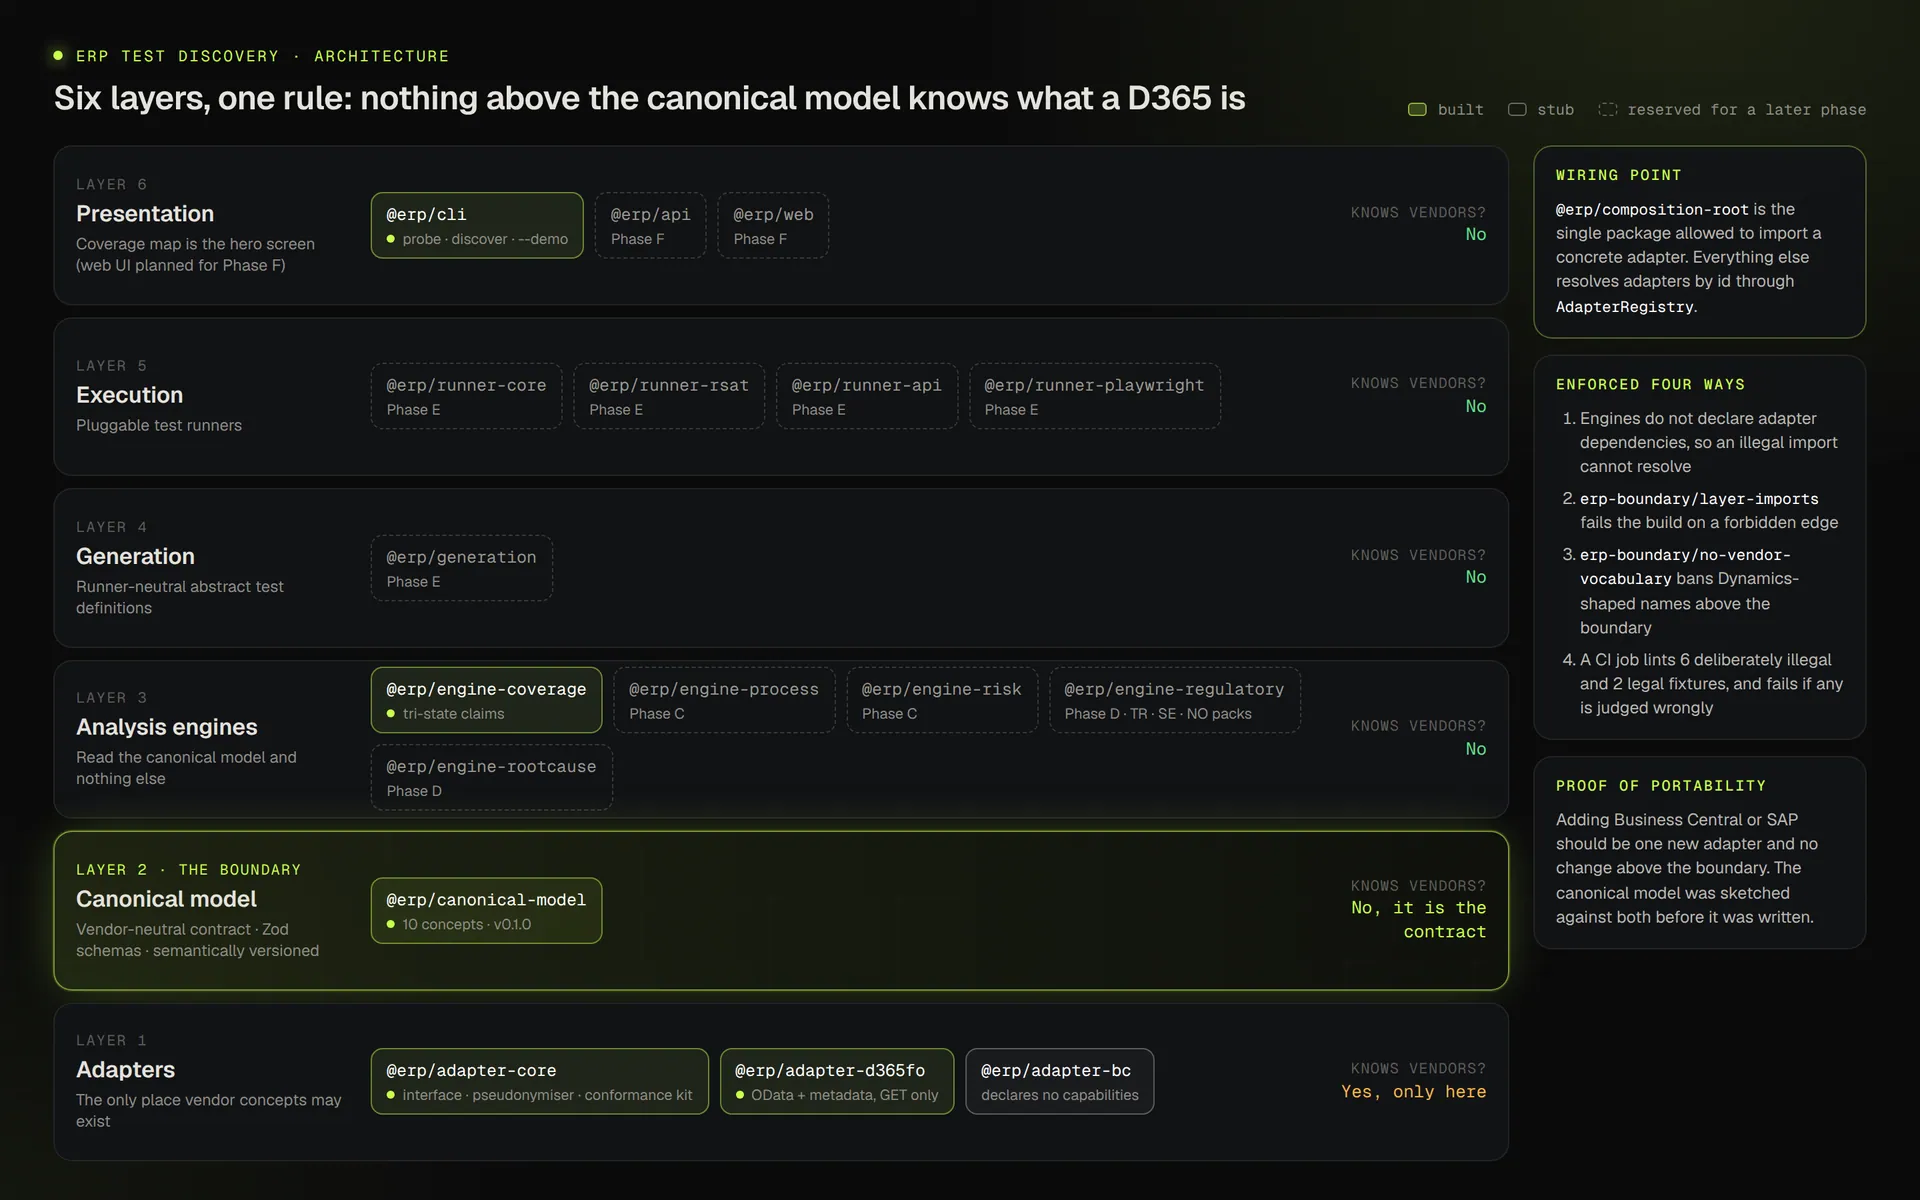Open the @erp/engine-rootcause Phase D card

(x=491, y=777)
